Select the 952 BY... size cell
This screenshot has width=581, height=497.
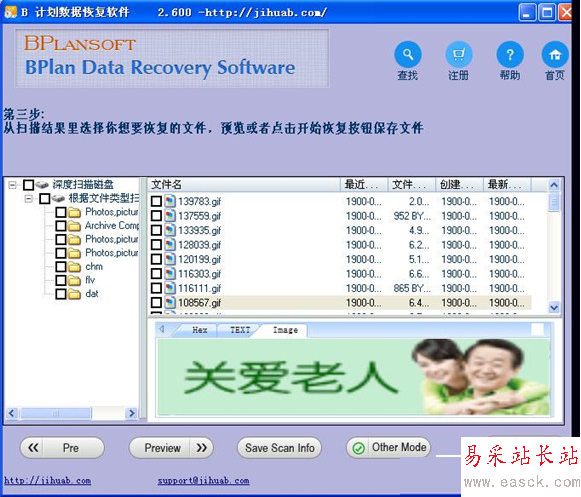coord(412,216)
